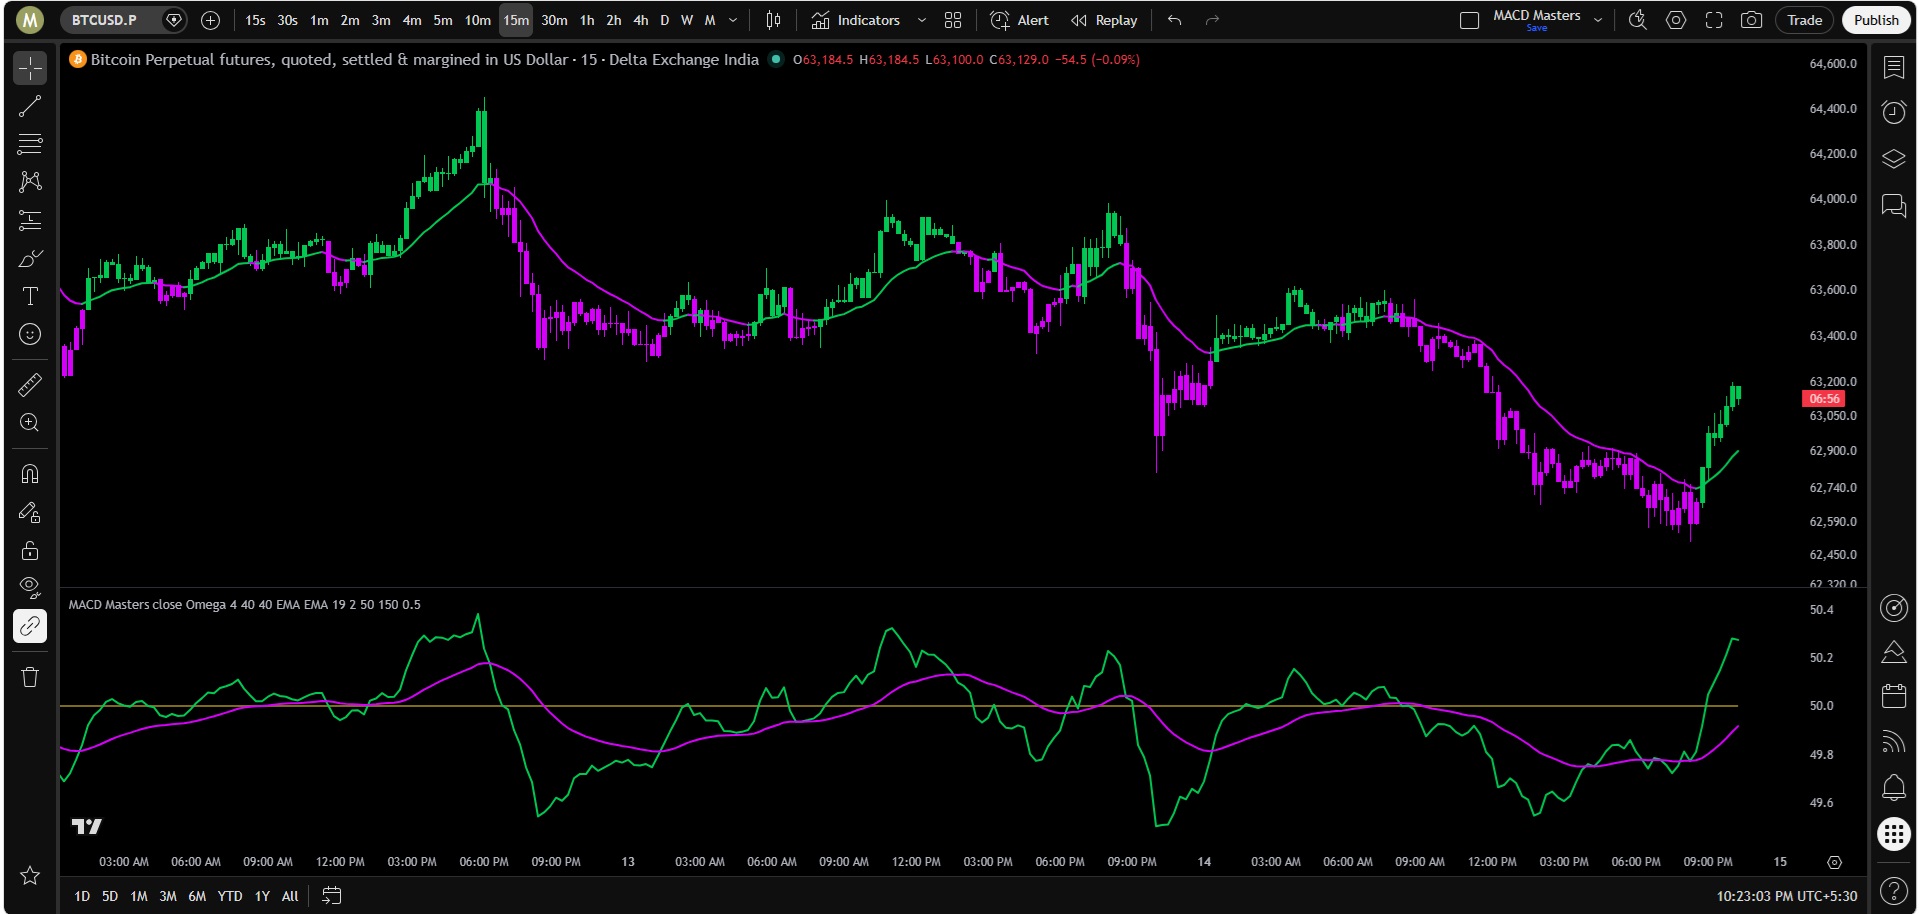Expand the favorite indicators dropdown arrow

tap(922, 20)
